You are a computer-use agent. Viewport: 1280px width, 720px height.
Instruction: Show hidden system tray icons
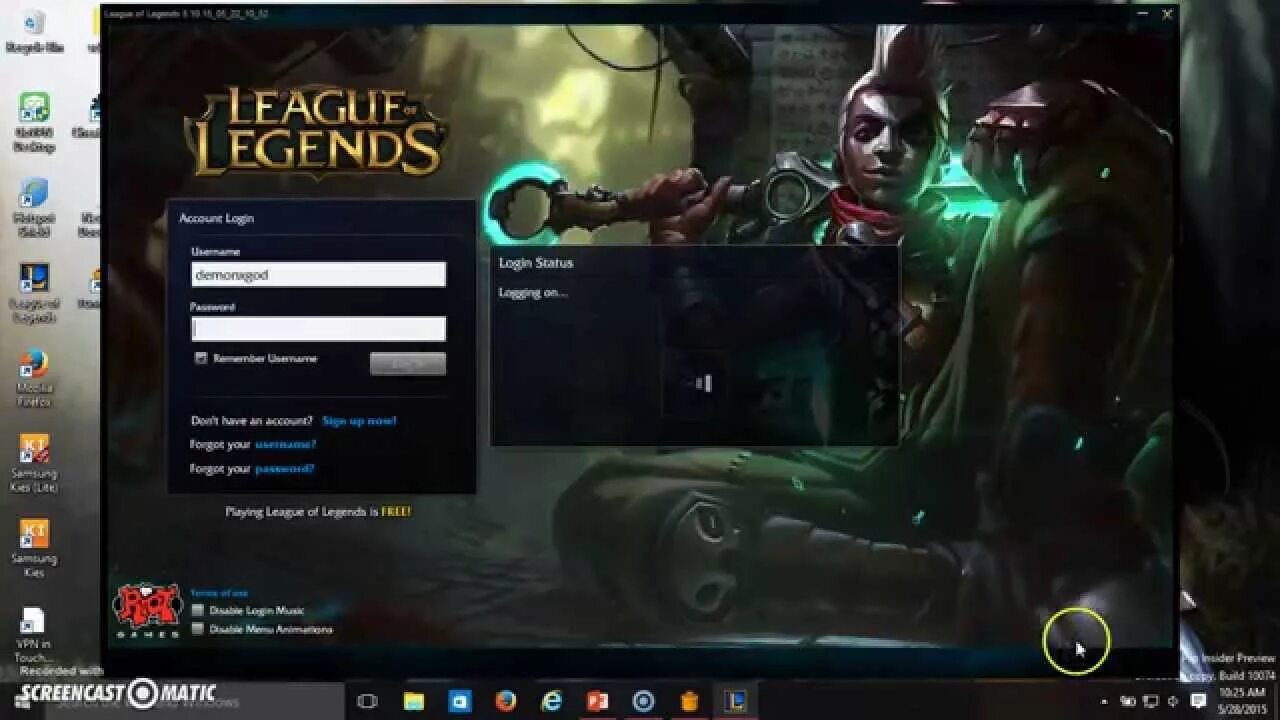click(x=1104, y=702)
